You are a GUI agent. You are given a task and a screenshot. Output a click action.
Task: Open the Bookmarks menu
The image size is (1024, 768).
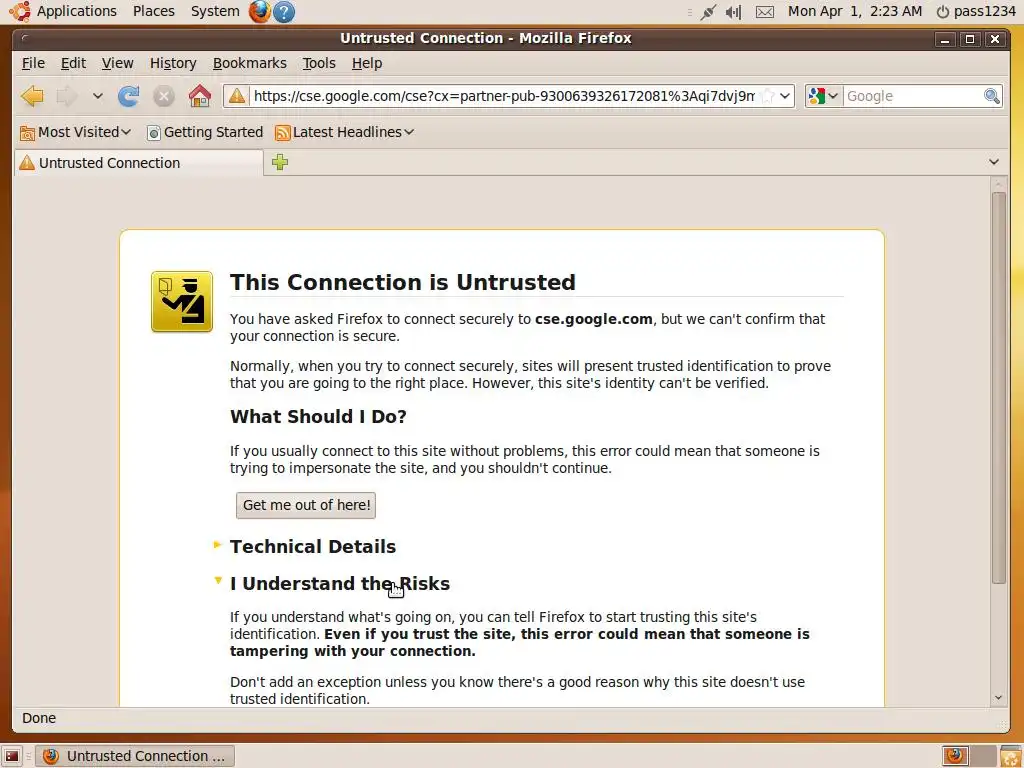[249, 63]
